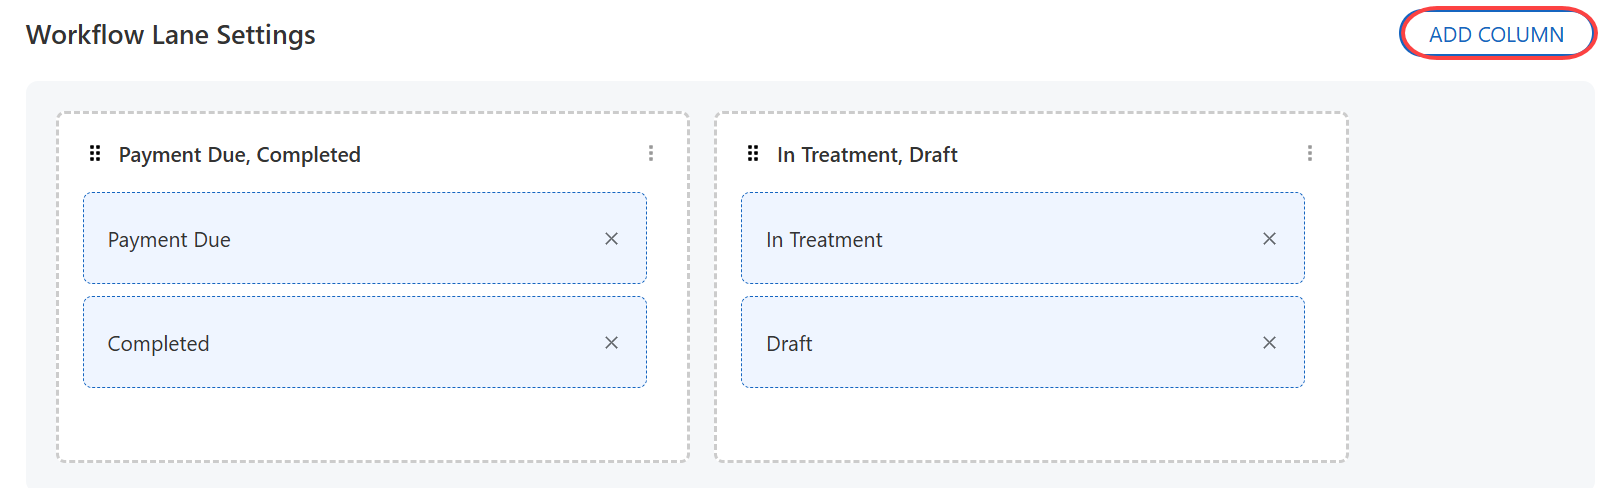Grab drag handle of In Treatment, Draft column
Screen dimensions: 1608x488
coord(753,153)
